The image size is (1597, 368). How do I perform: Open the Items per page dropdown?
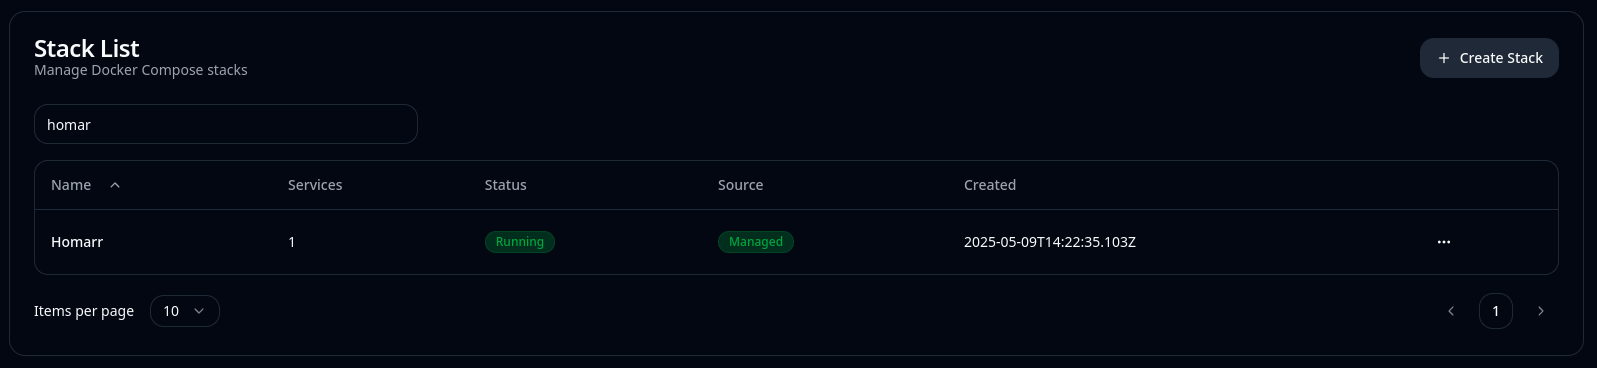185,311
